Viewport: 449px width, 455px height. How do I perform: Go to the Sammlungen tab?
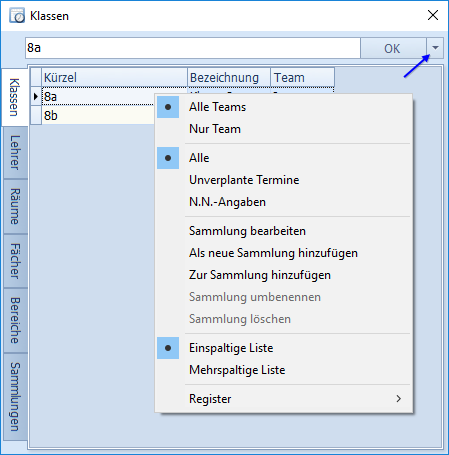point(15,397)
